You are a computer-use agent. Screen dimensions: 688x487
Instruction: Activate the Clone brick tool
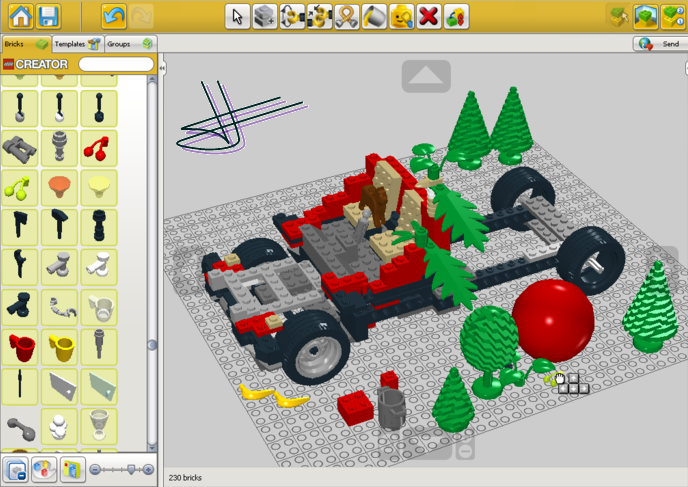click(x=265, y=17)
